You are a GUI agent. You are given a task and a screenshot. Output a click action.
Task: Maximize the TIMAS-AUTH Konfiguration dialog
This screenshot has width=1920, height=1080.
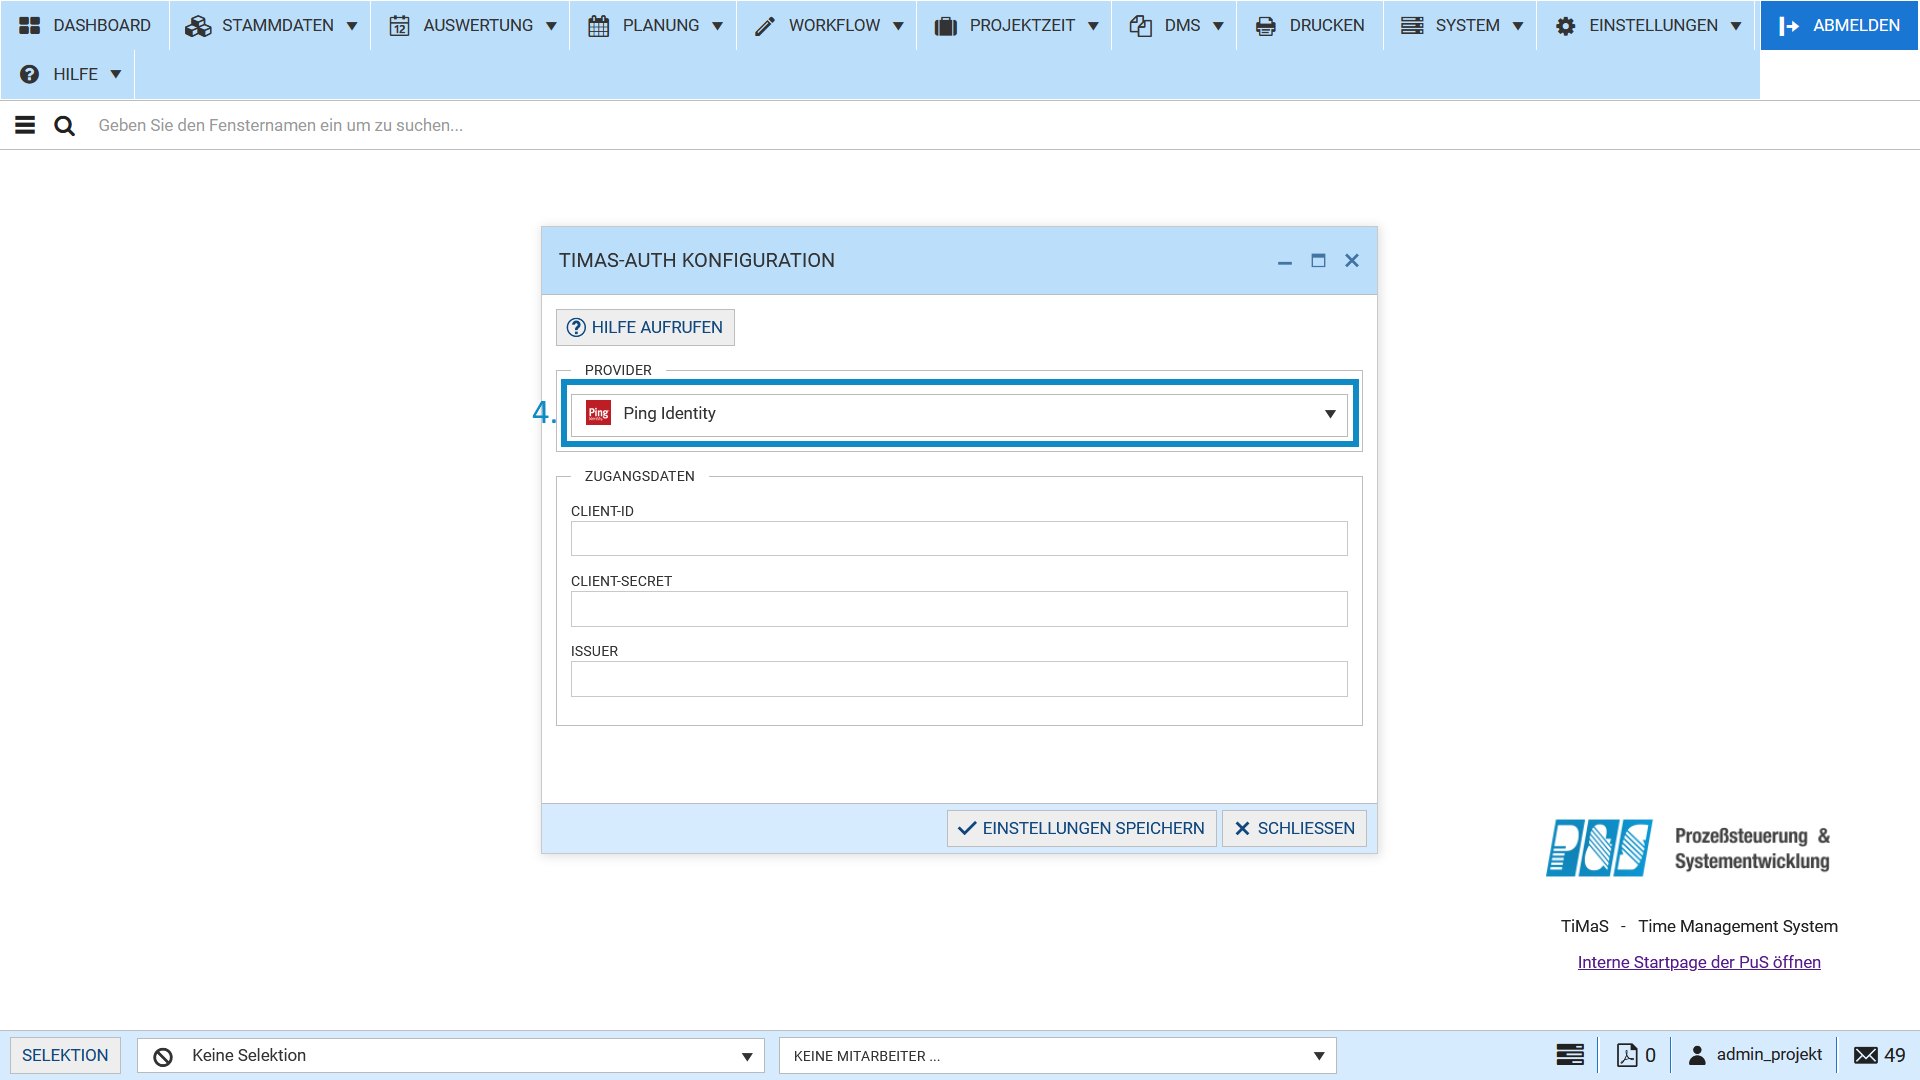[x=1318, y=261]
